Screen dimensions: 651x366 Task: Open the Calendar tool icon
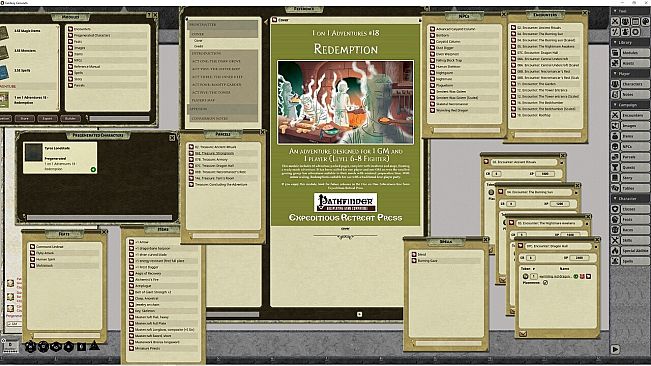click(x=635, y=21)
